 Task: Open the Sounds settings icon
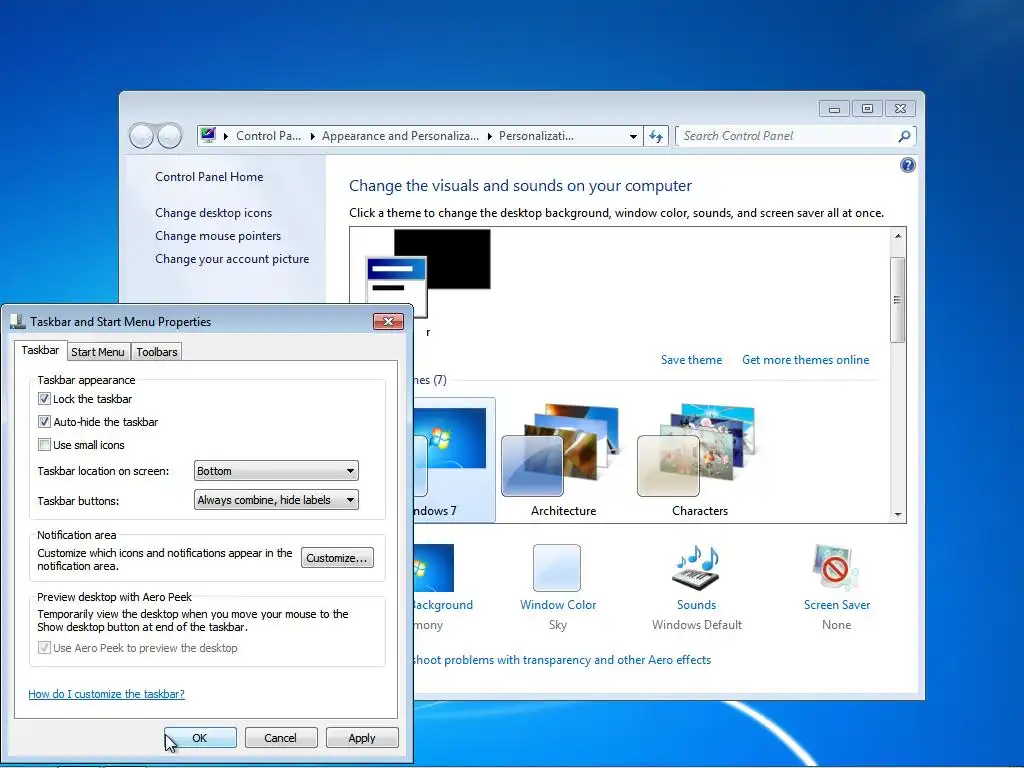coord(696,568)
